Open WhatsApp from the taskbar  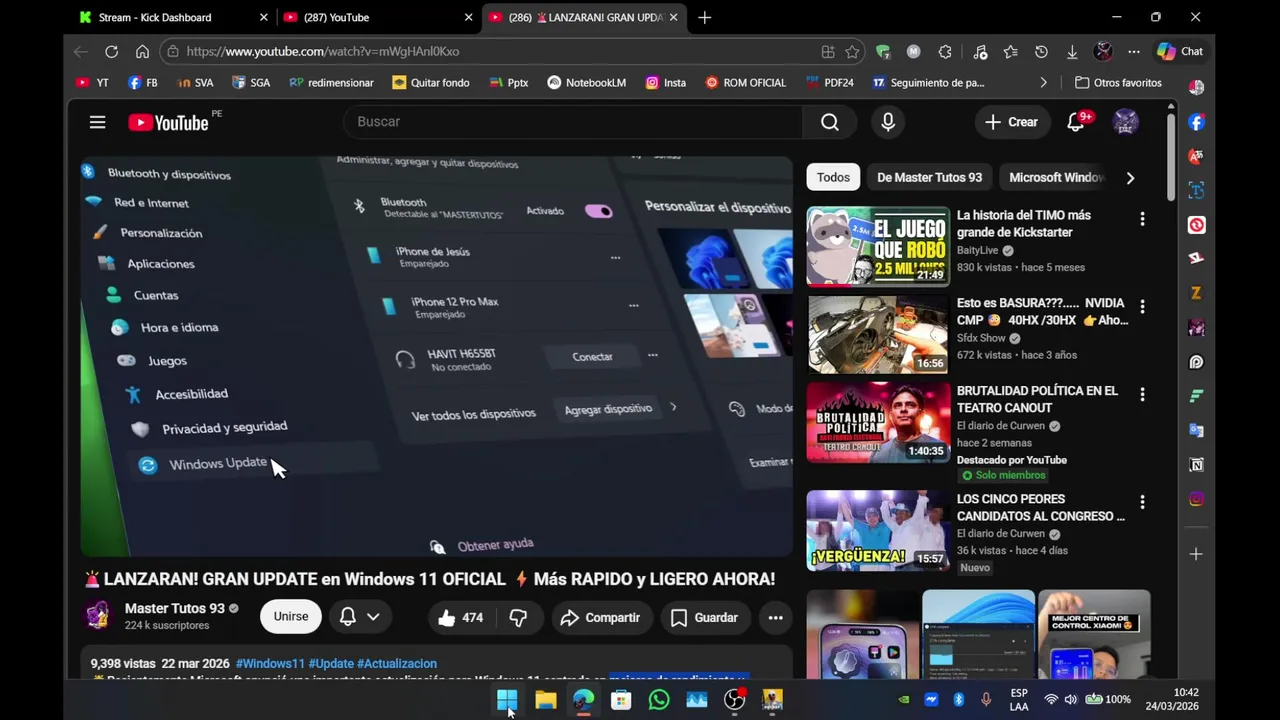tap(659, 700)
